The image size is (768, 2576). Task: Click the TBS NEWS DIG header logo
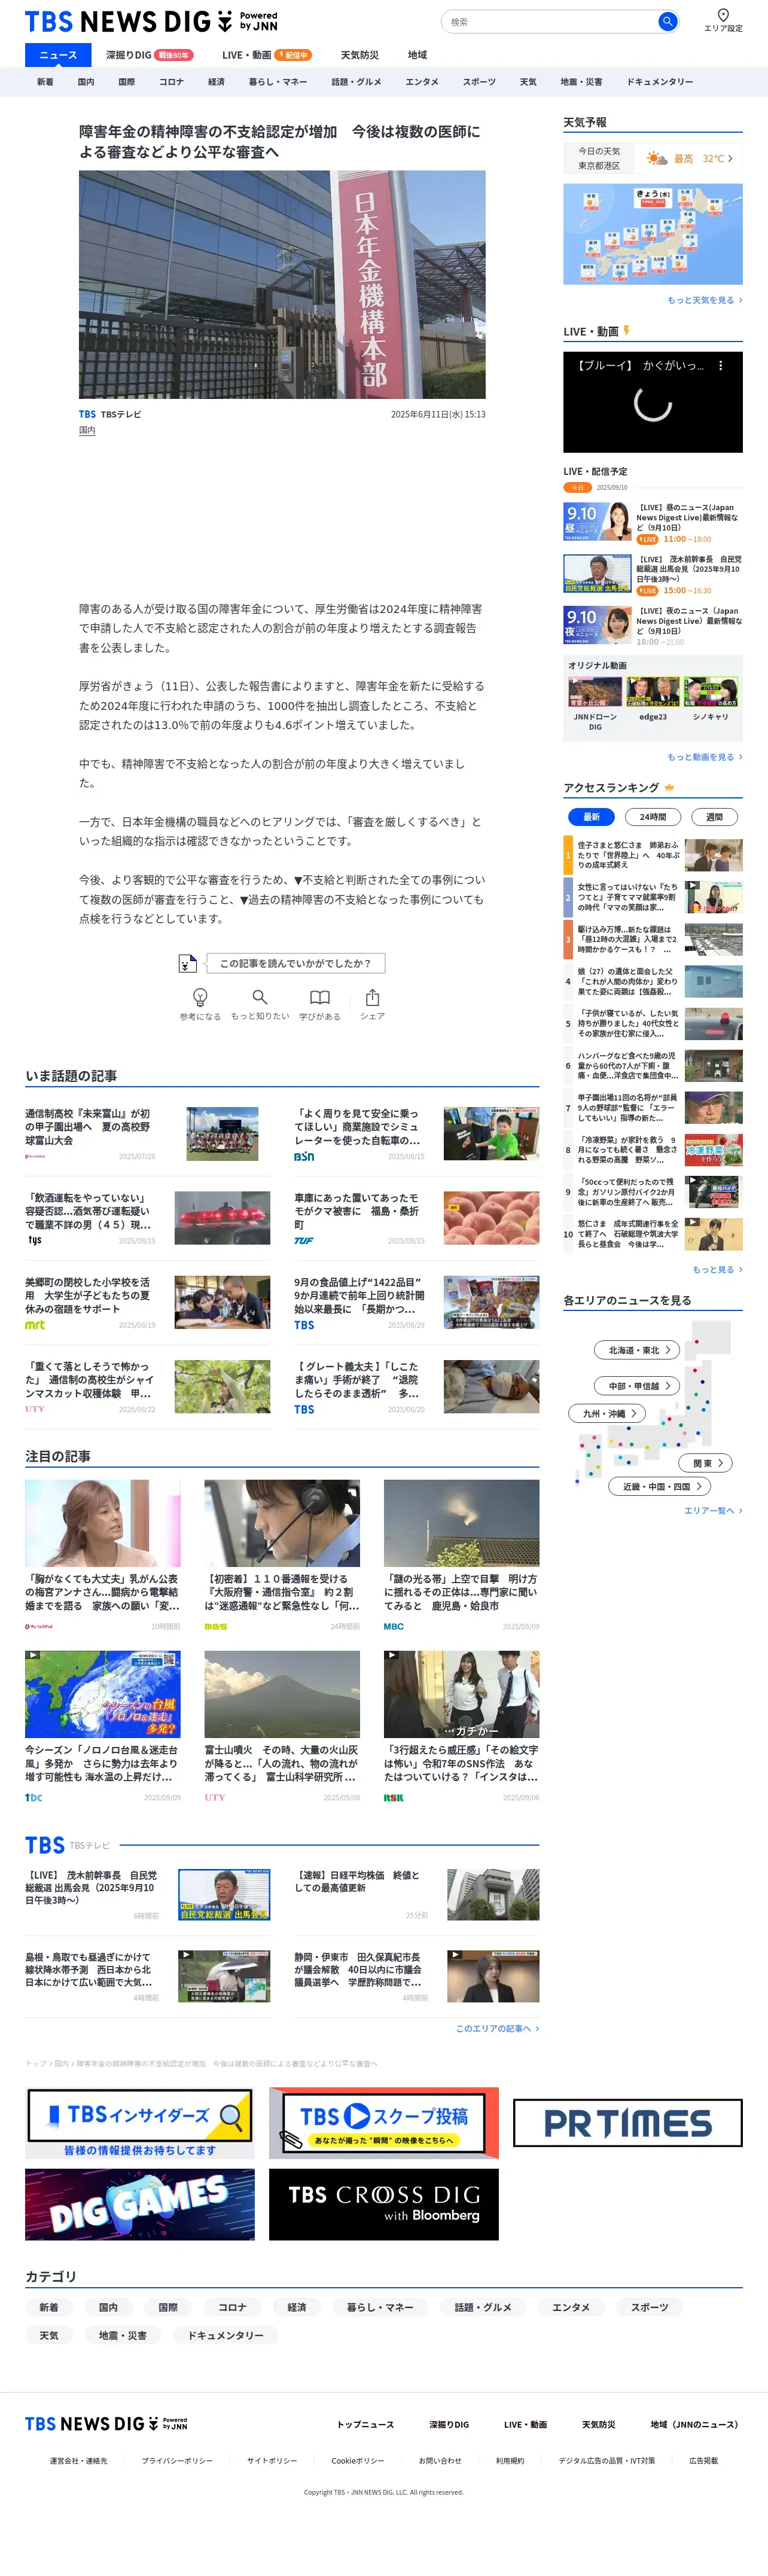coord(151,21)
